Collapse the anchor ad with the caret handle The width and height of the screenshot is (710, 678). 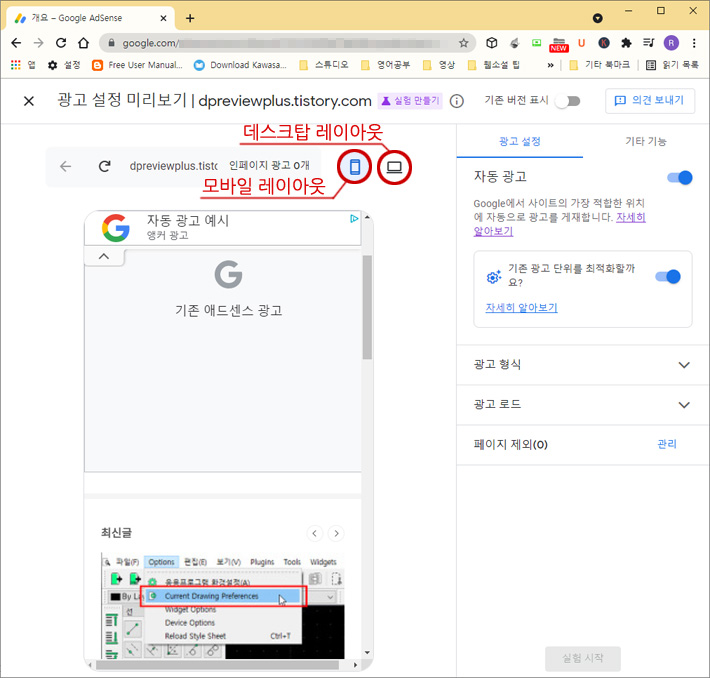tap(104, 256)
